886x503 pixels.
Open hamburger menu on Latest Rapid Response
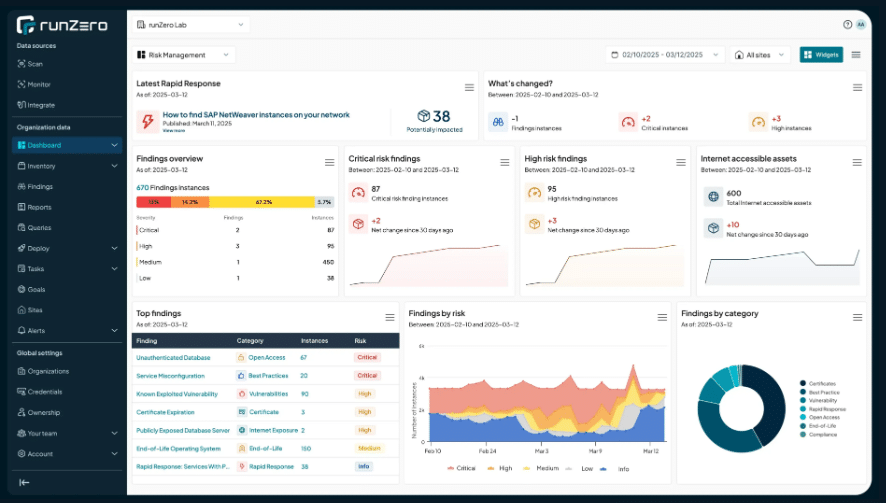click(469, 88)
